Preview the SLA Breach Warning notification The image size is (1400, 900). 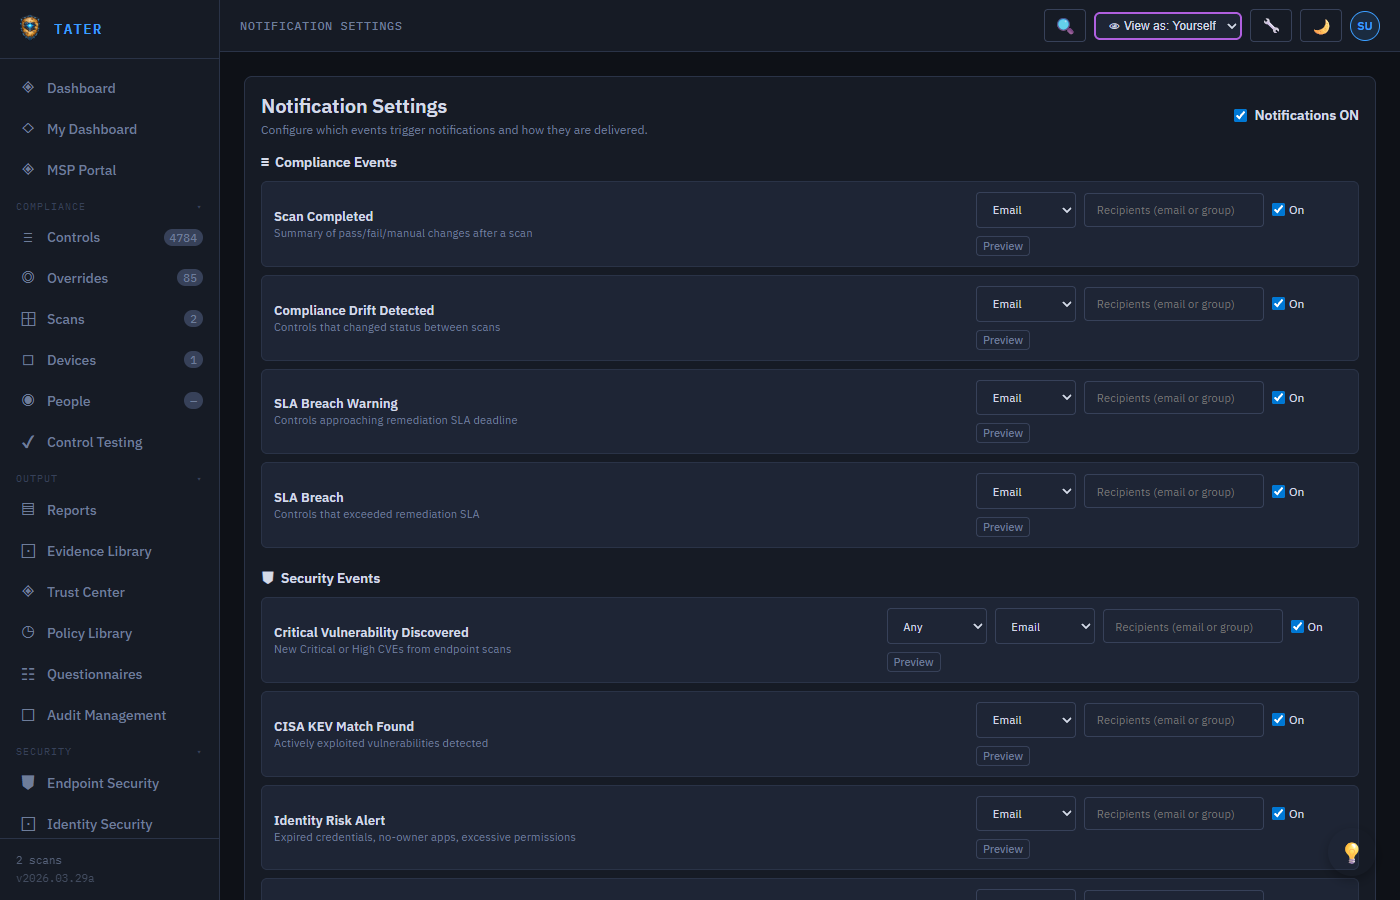(1003, 433)
